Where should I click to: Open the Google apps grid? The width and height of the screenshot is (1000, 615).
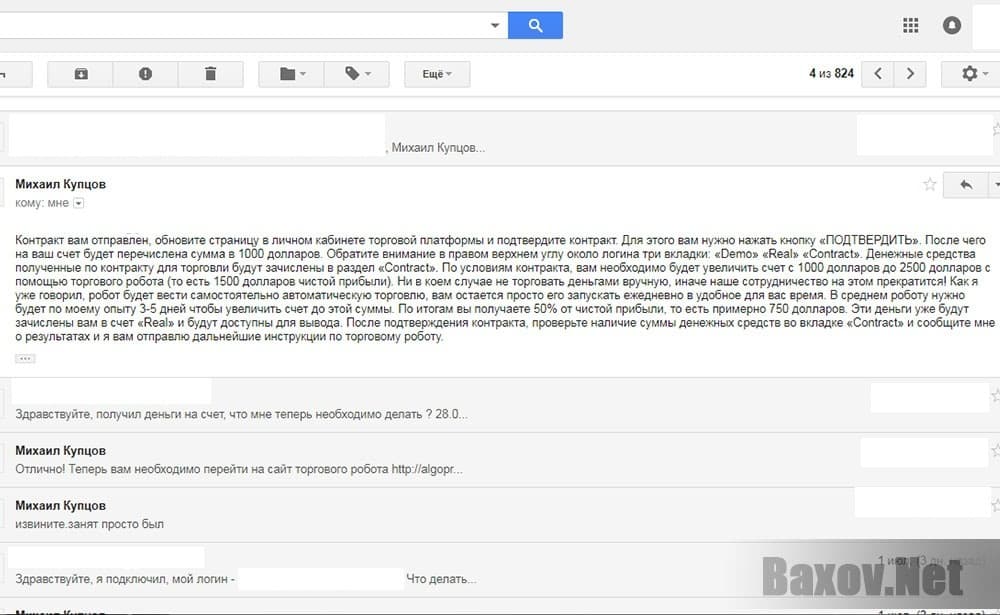910,25
